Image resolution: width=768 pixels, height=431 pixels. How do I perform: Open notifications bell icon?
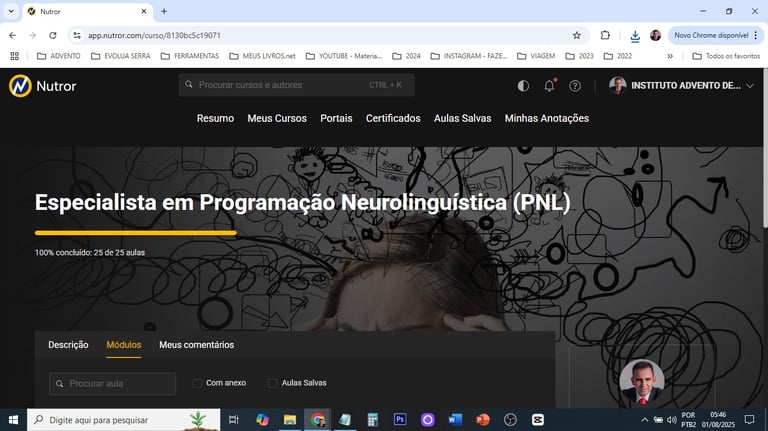tap(550, 86)
